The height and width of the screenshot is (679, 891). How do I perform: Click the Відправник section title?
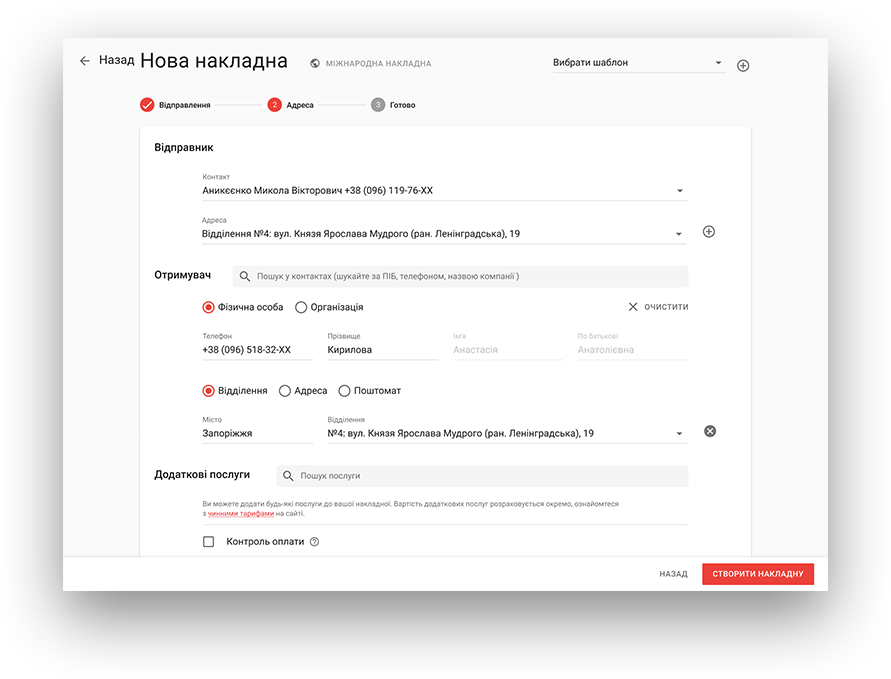[184, 148]
